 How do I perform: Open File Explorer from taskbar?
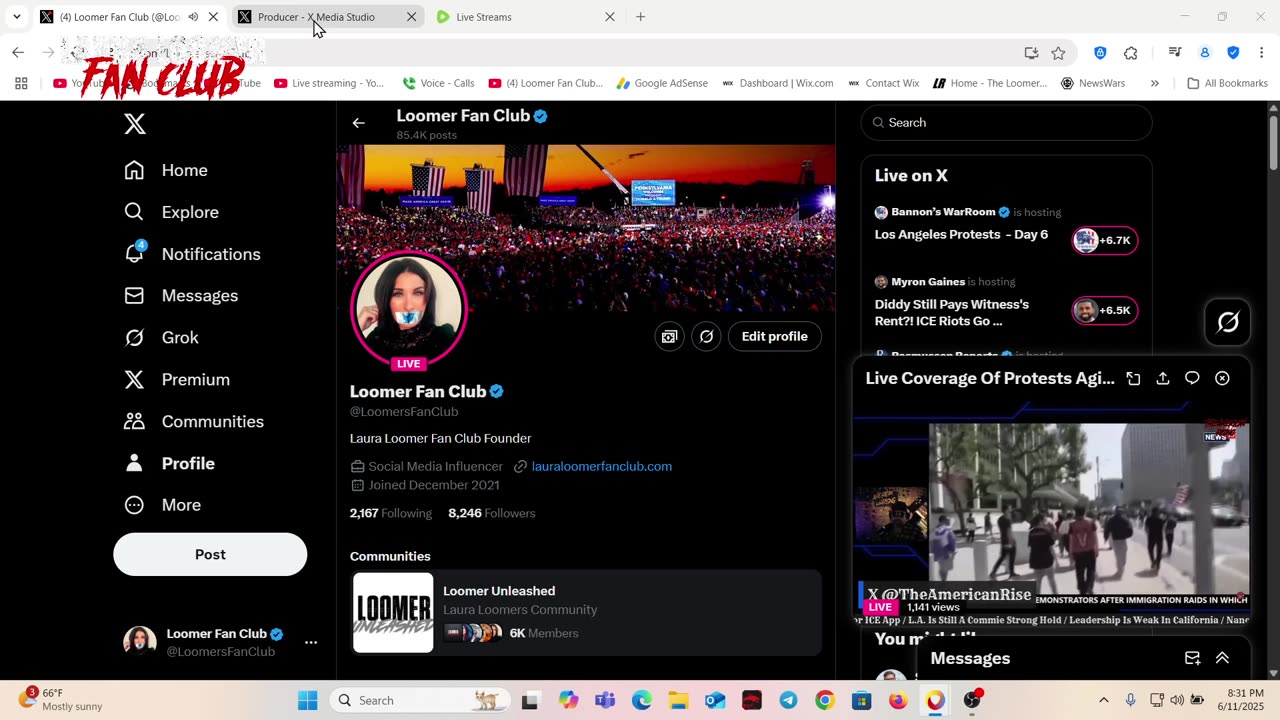click(x=677, y=700)
